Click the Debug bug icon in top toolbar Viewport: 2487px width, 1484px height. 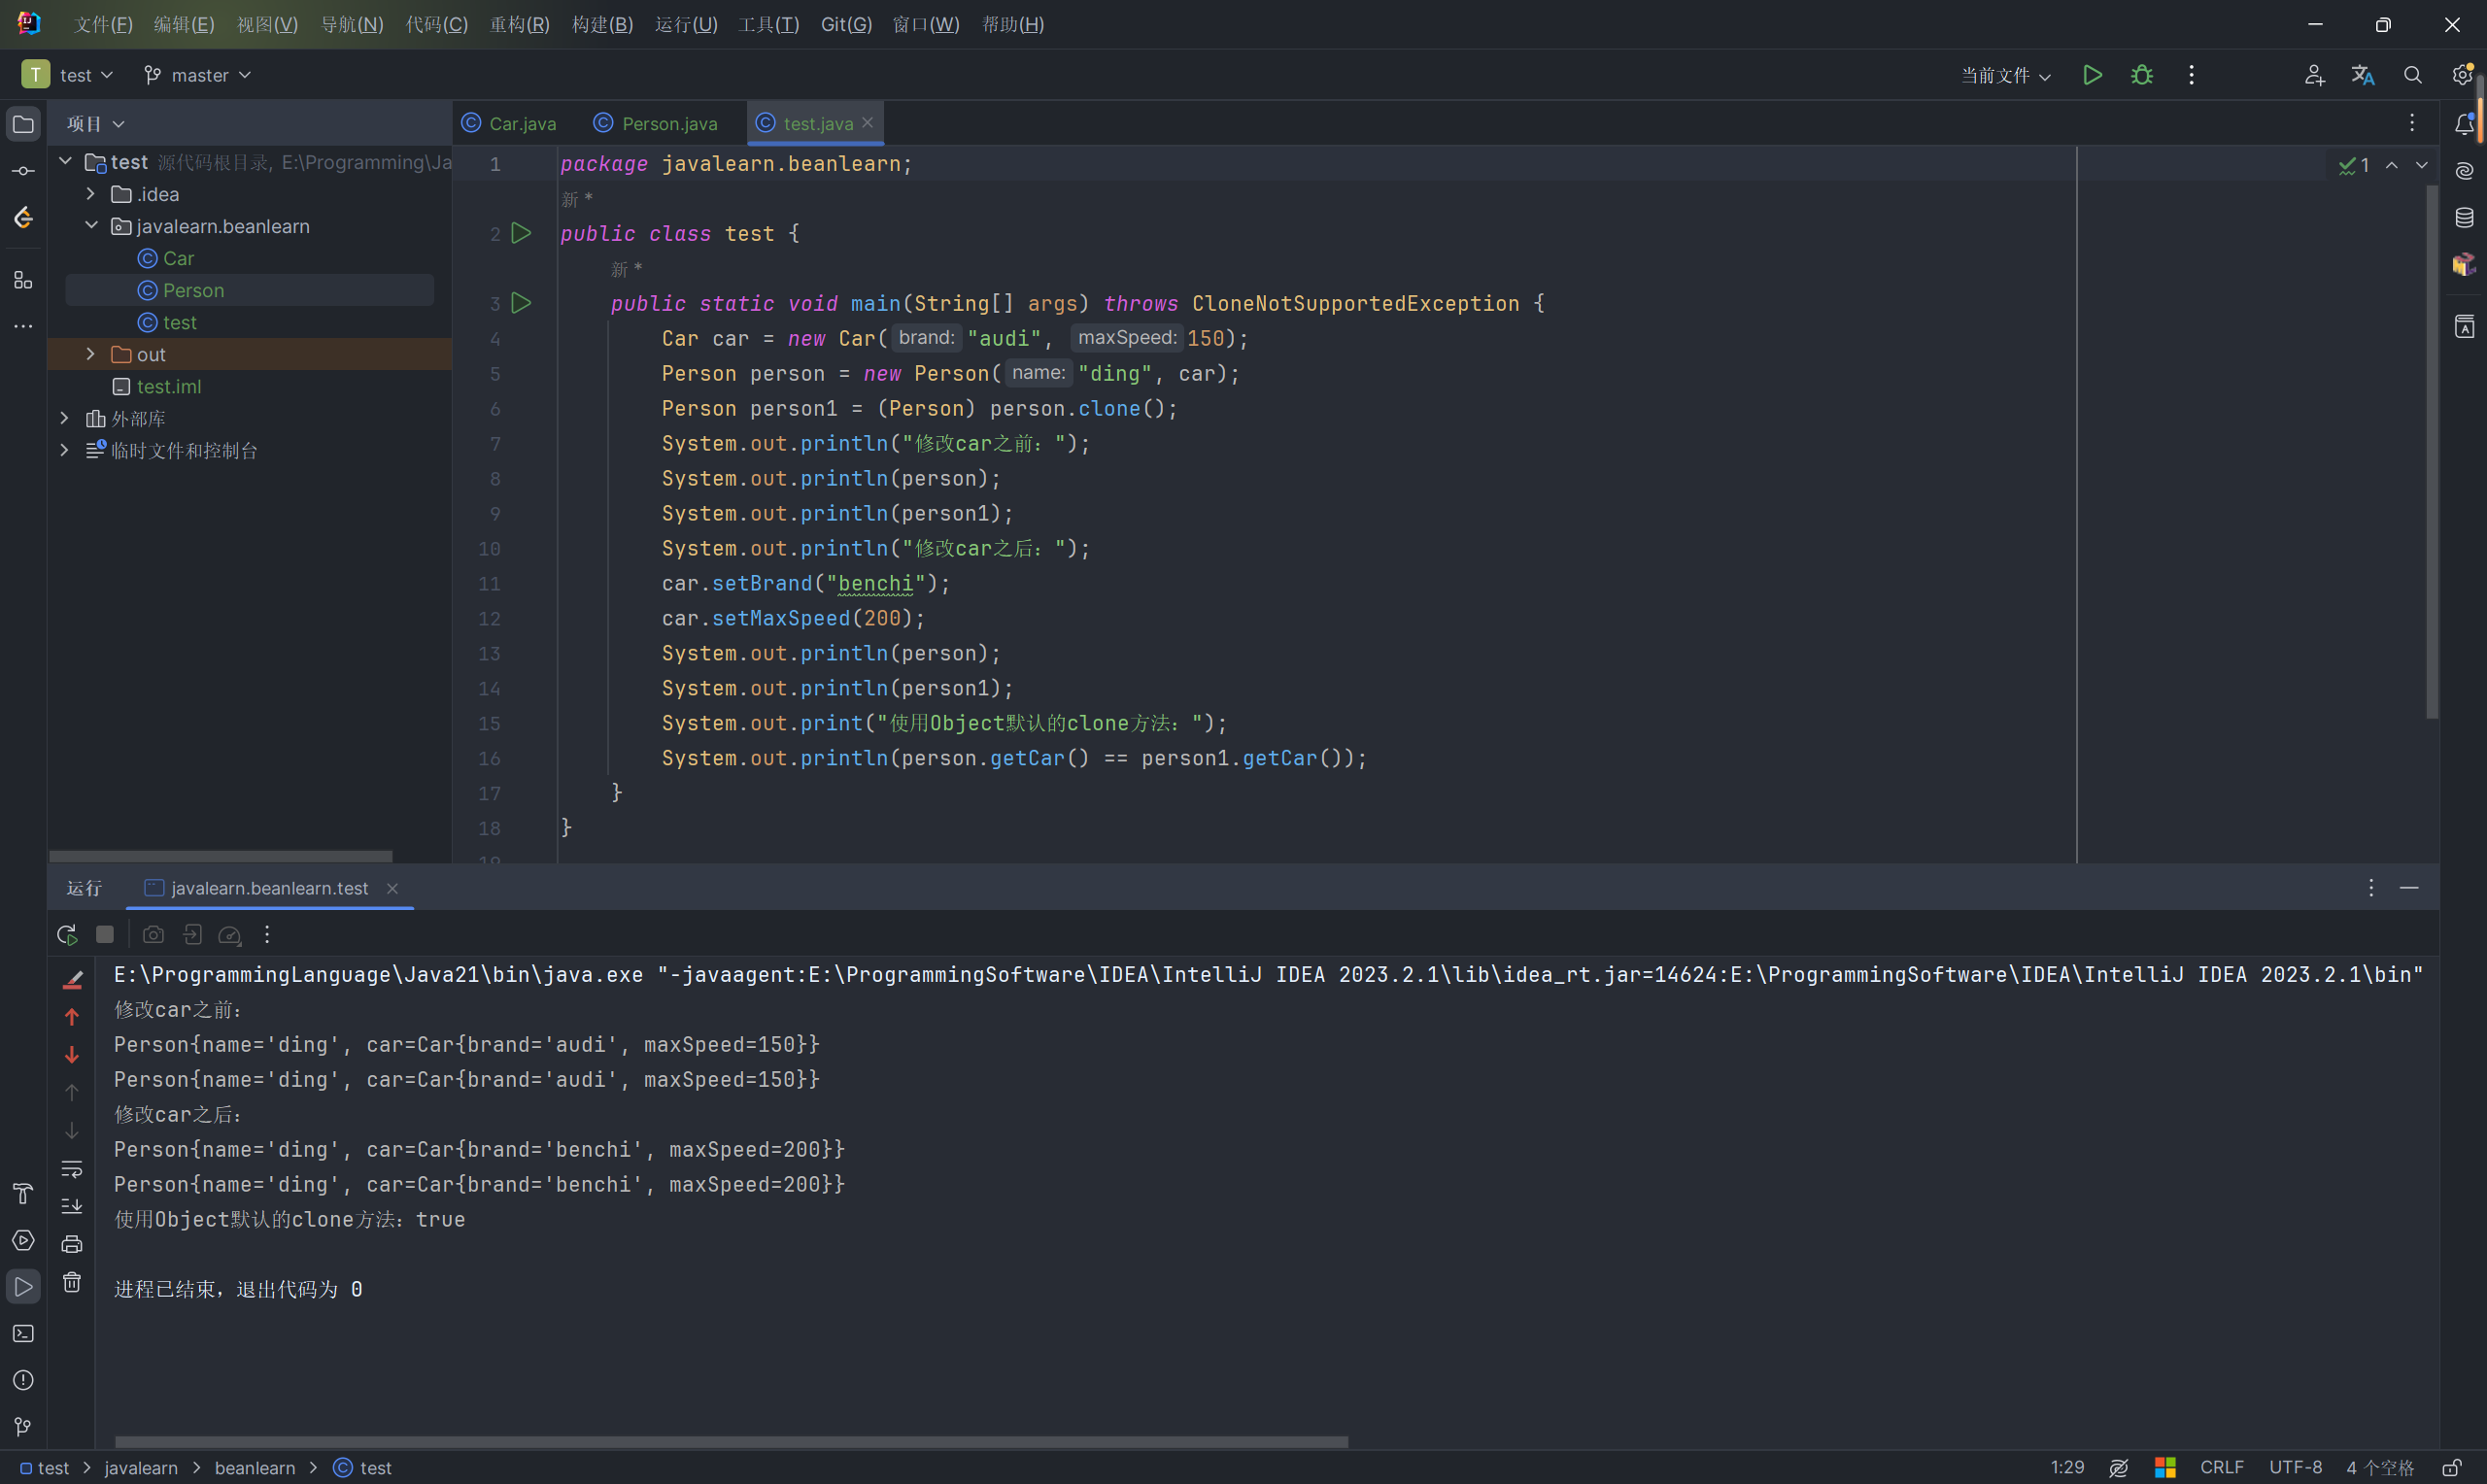(x=2141, y=75)
